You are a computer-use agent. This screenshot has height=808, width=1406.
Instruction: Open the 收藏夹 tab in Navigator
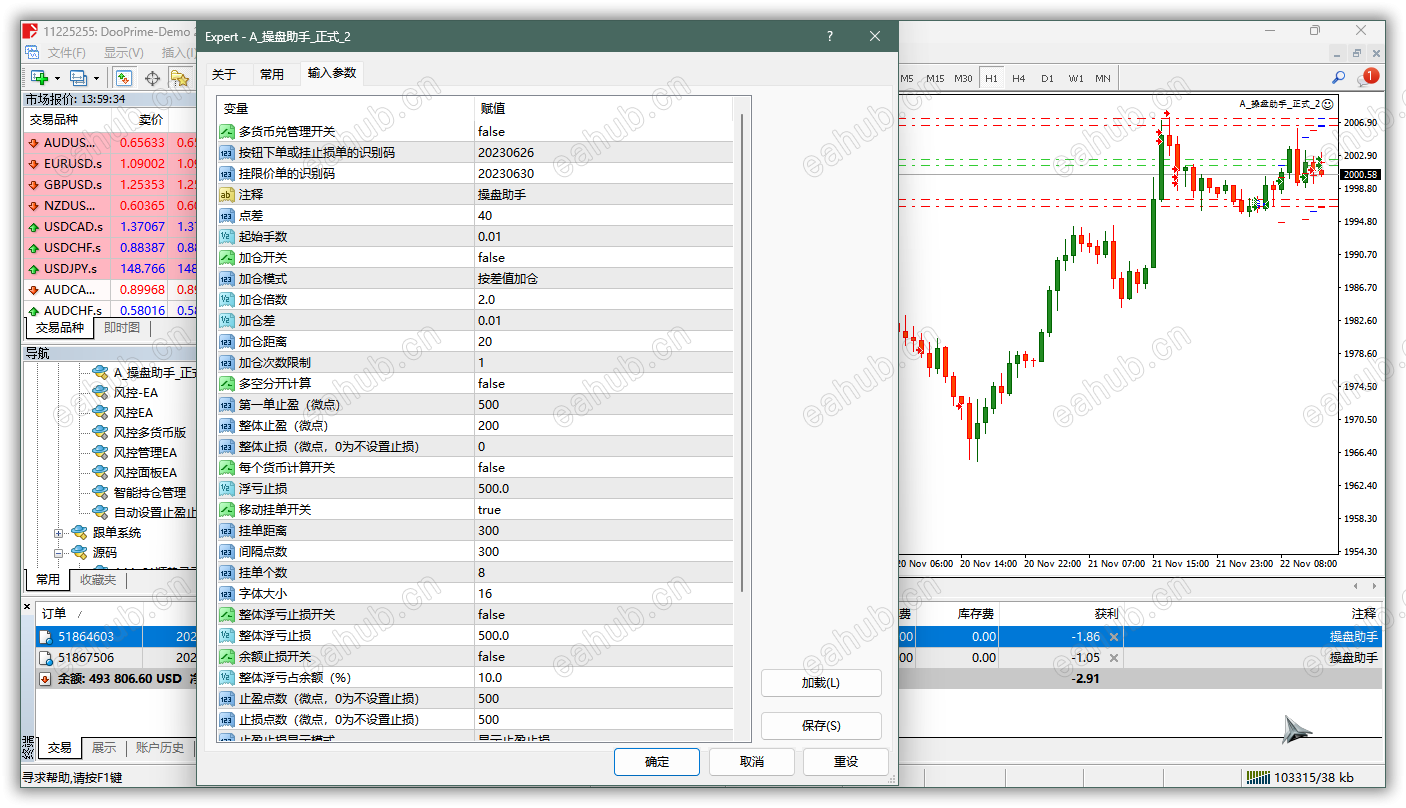[98, 579]
